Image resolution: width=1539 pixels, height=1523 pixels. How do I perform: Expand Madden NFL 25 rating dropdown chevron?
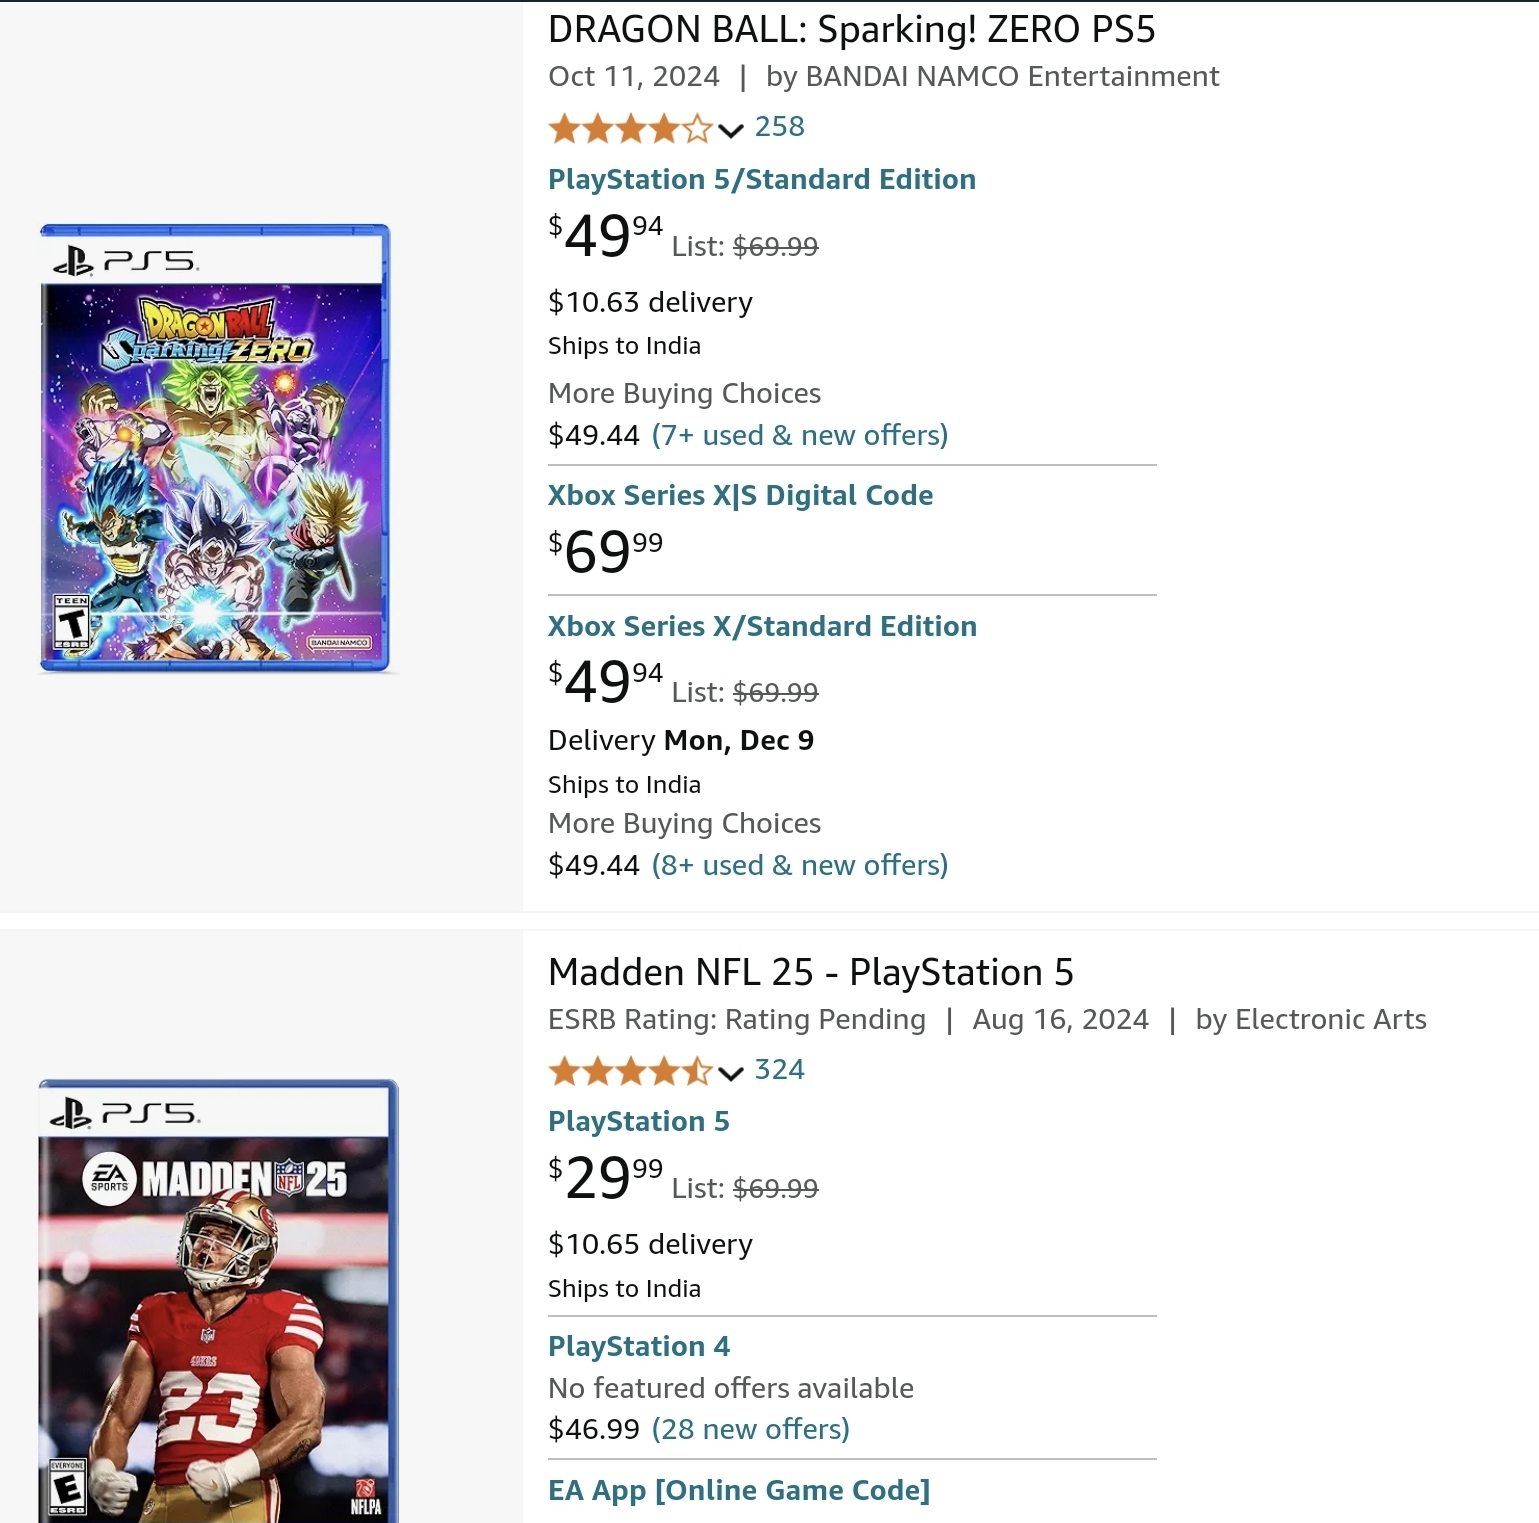point(731,1073)
